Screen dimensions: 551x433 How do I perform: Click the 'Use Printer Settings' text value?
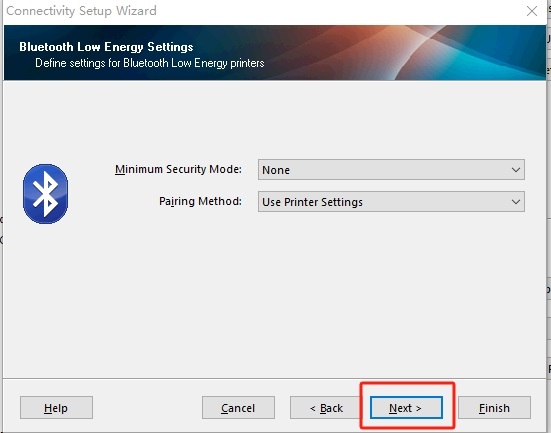(312, 202)
